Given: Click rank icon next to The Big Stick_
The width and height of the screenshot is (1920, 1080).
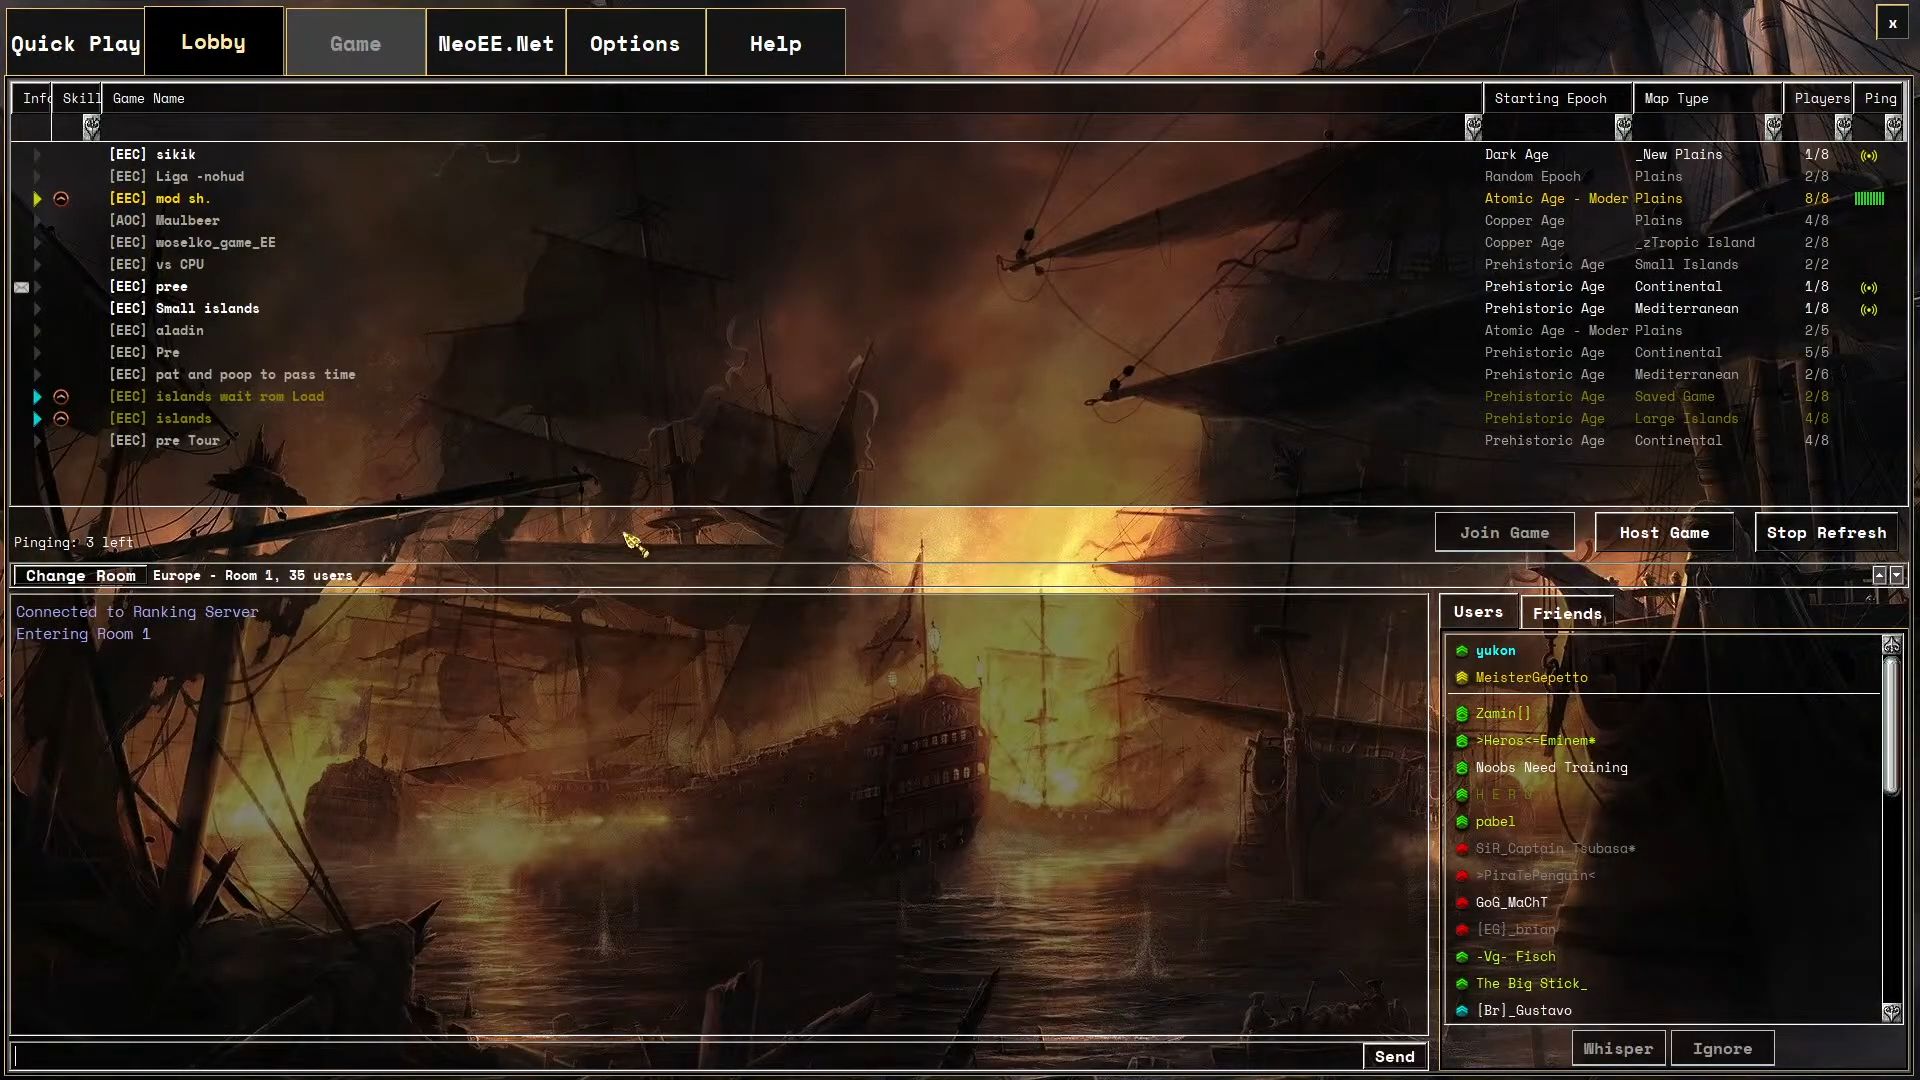Looking at the screenshot, I should (1462, 984).
